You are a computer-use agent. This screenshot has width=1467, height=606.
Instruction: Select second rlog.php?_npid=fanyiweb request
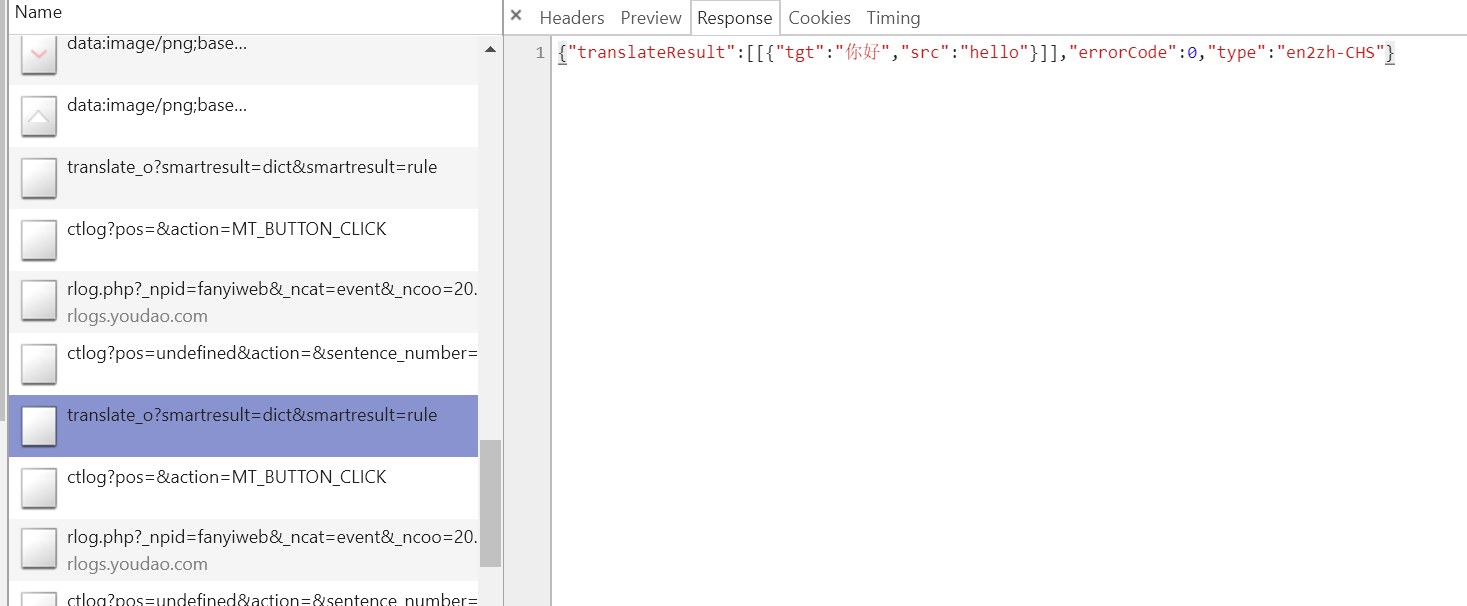[243, 550]
